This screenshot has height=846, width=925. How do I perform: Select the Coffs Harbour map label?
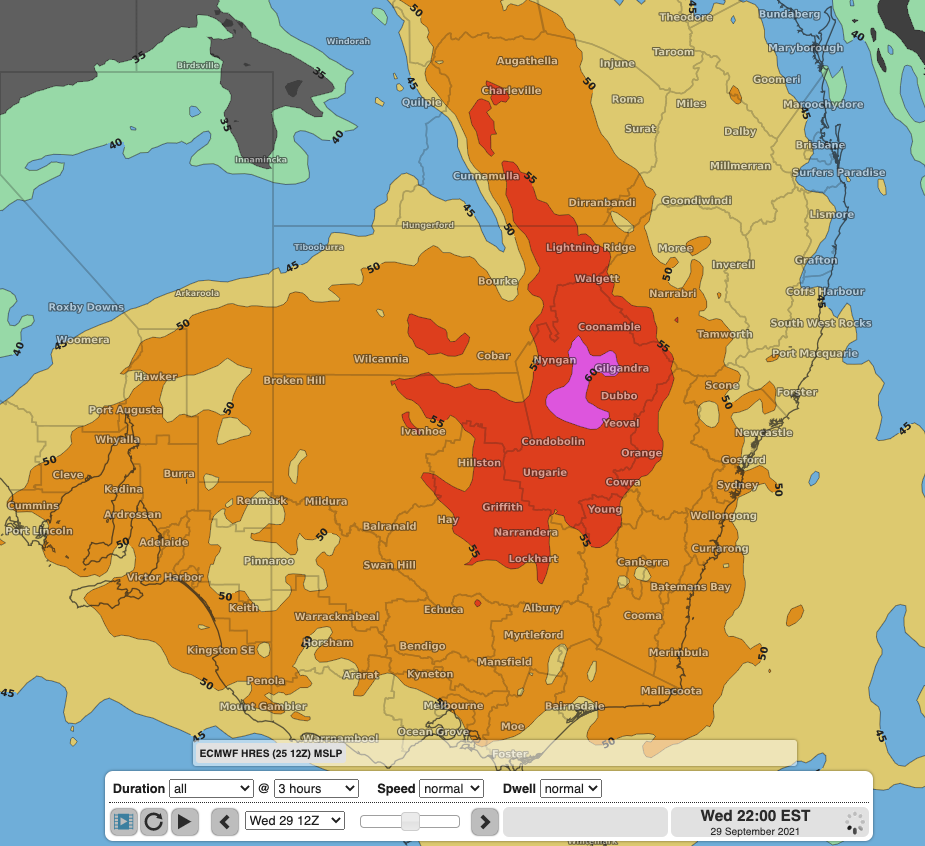pos(825,291)
